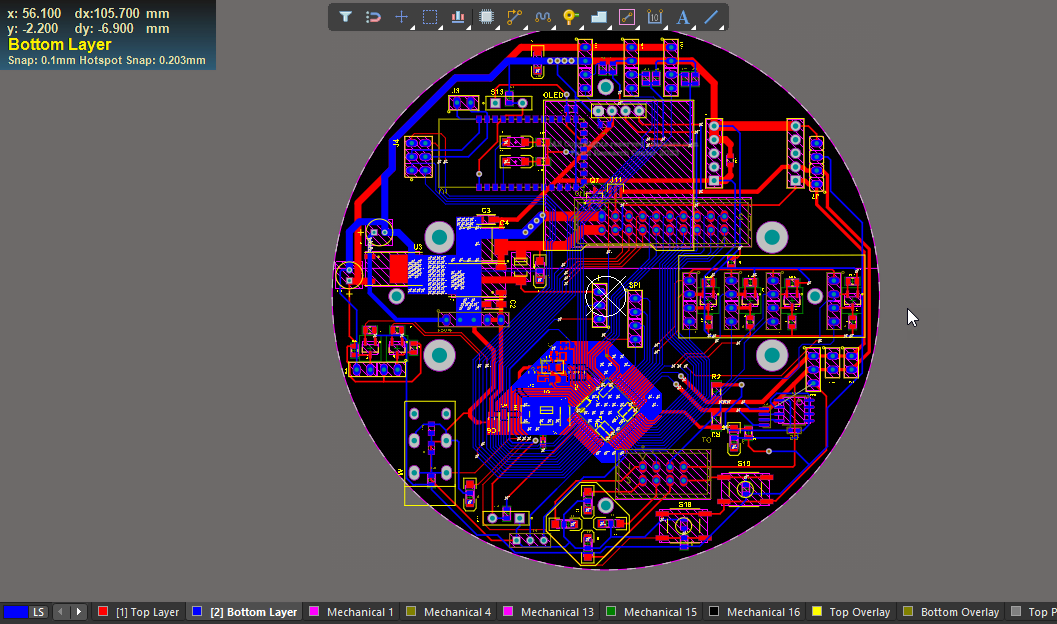Select the place polygon pour tool
The image size is (1057, 624).
pyautogui.click(x=599, y=17)
